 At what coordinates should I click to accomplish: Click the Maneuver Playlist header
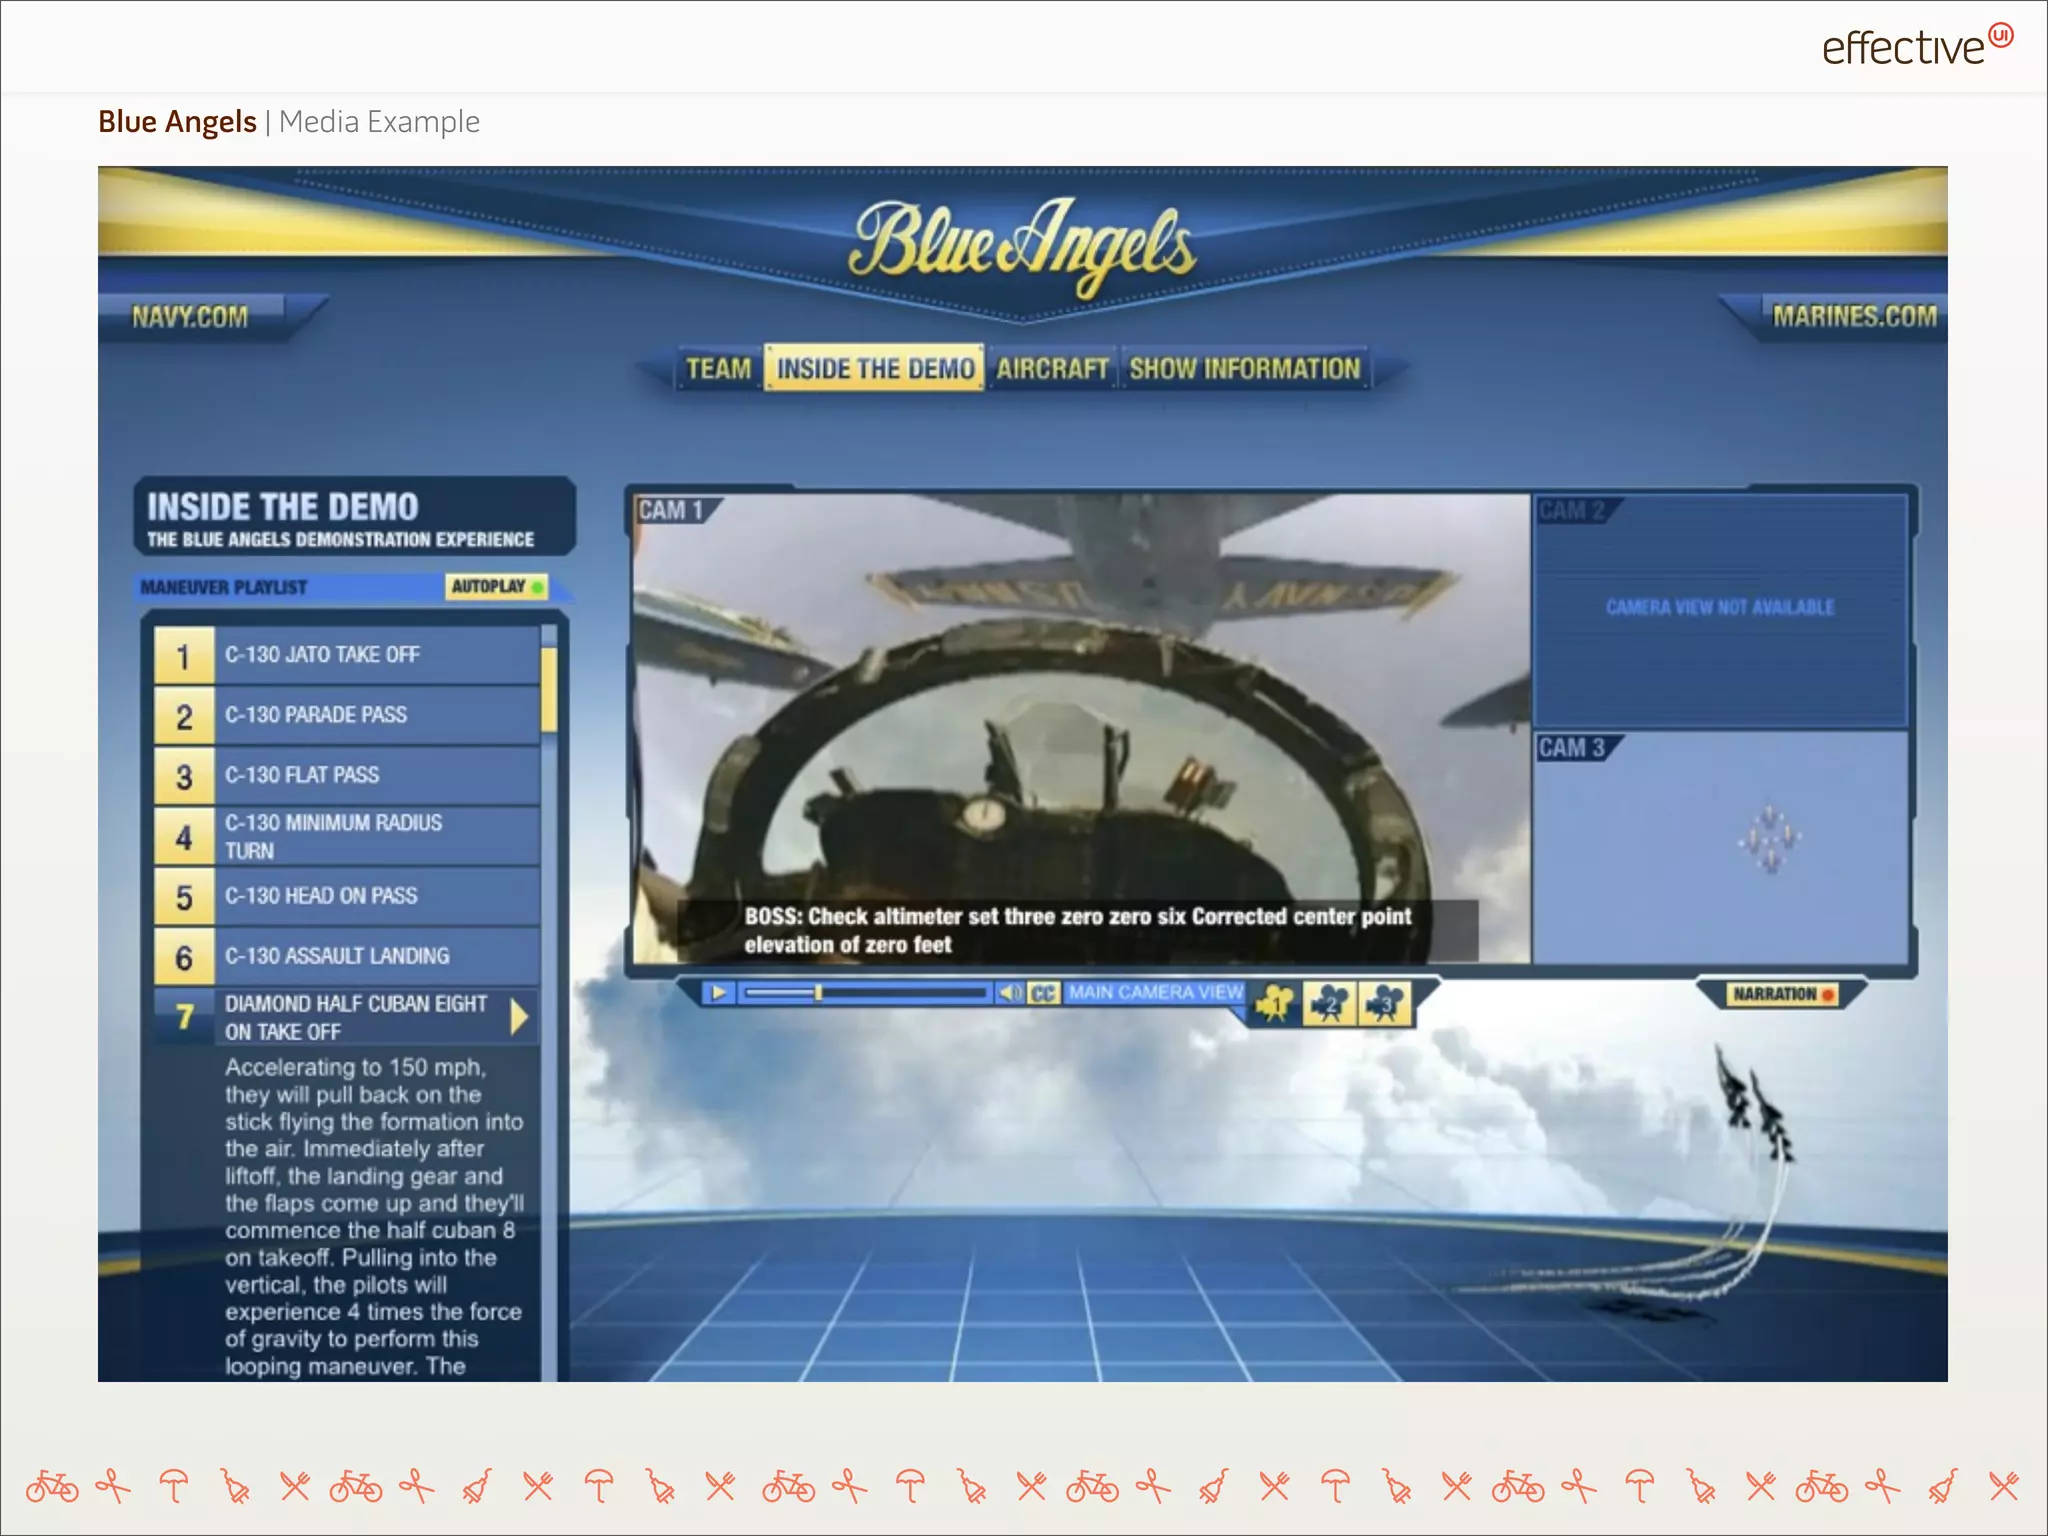[x=223, y=587]
